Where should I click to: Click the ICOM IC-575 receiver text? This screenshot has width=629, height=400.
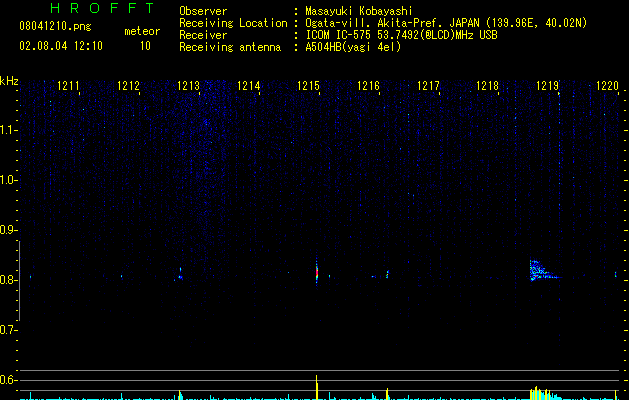tap(401, 35)
